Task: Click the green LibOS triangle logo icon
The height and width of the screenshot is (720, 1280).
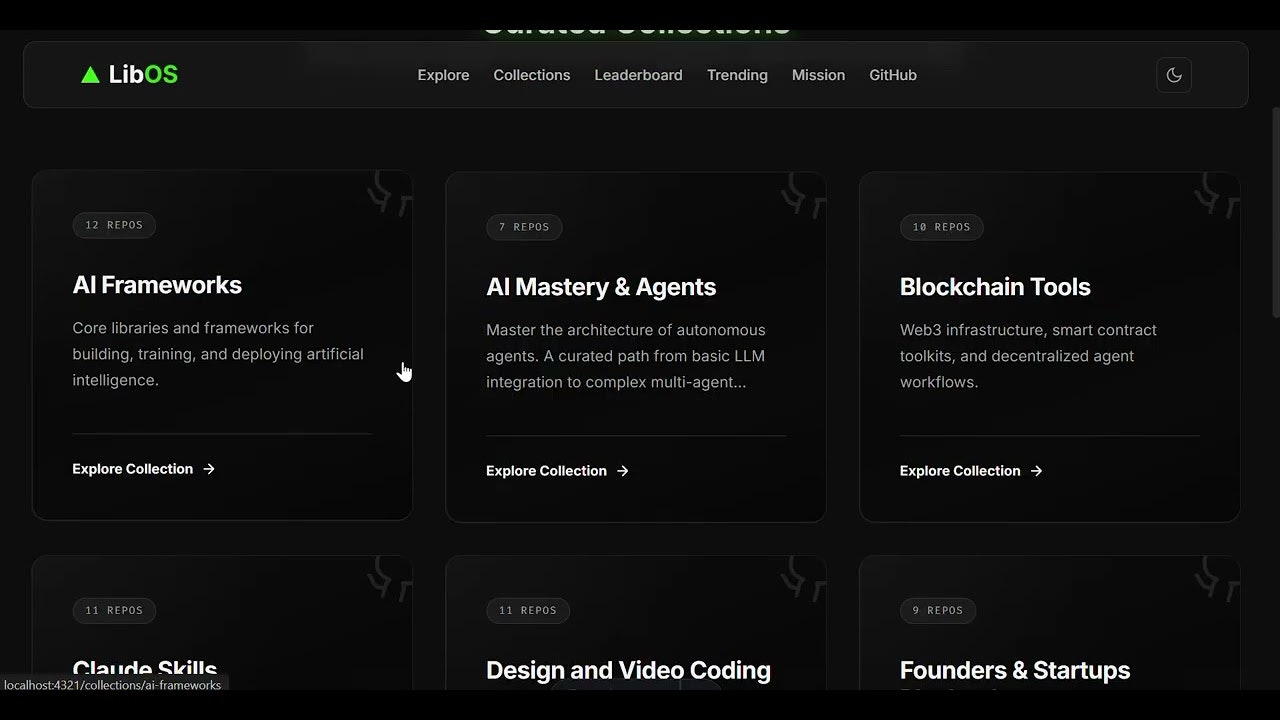Action: pyautogui.click(x=90, y=75)
